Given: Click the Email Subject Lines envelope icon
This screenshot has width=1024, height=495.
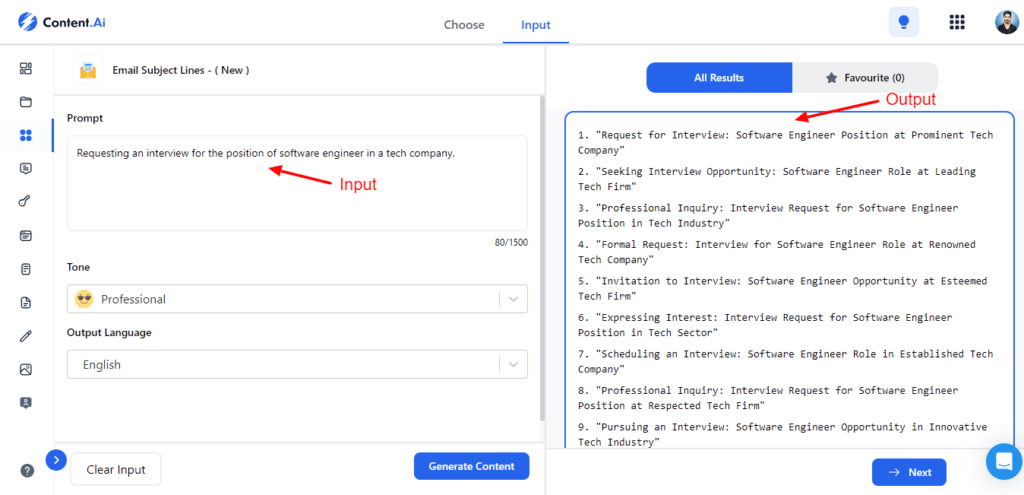Looking at the screenshot, I should tap(88, 70).
